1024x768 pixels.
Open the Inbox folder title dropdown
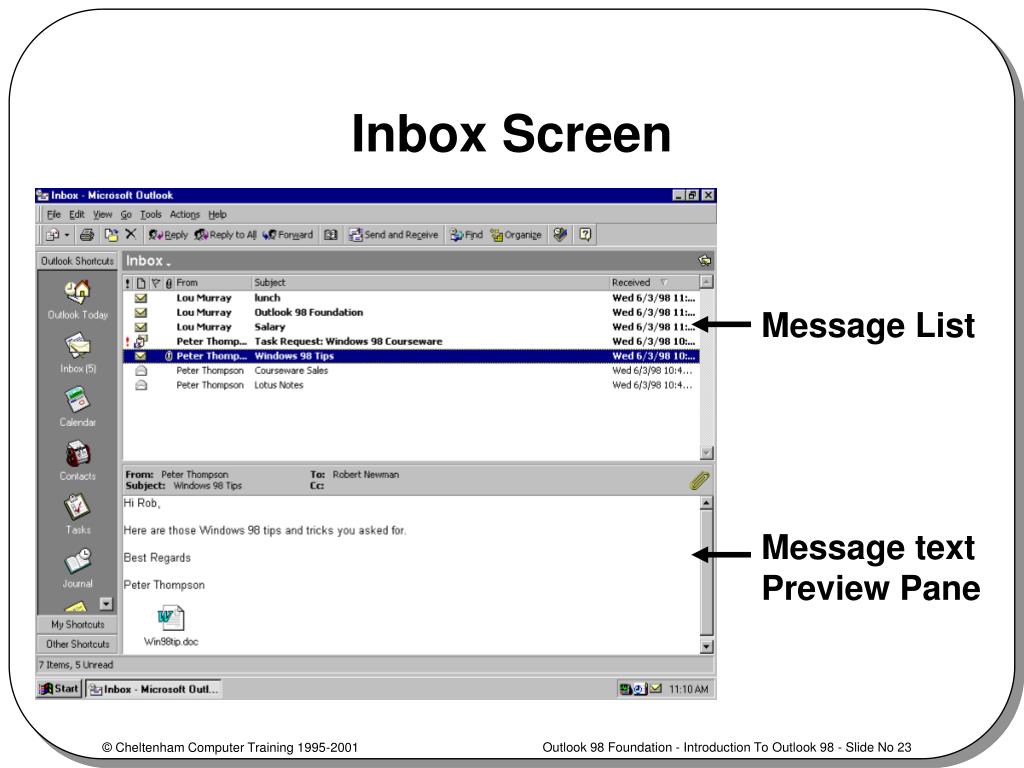click(148, 261)
